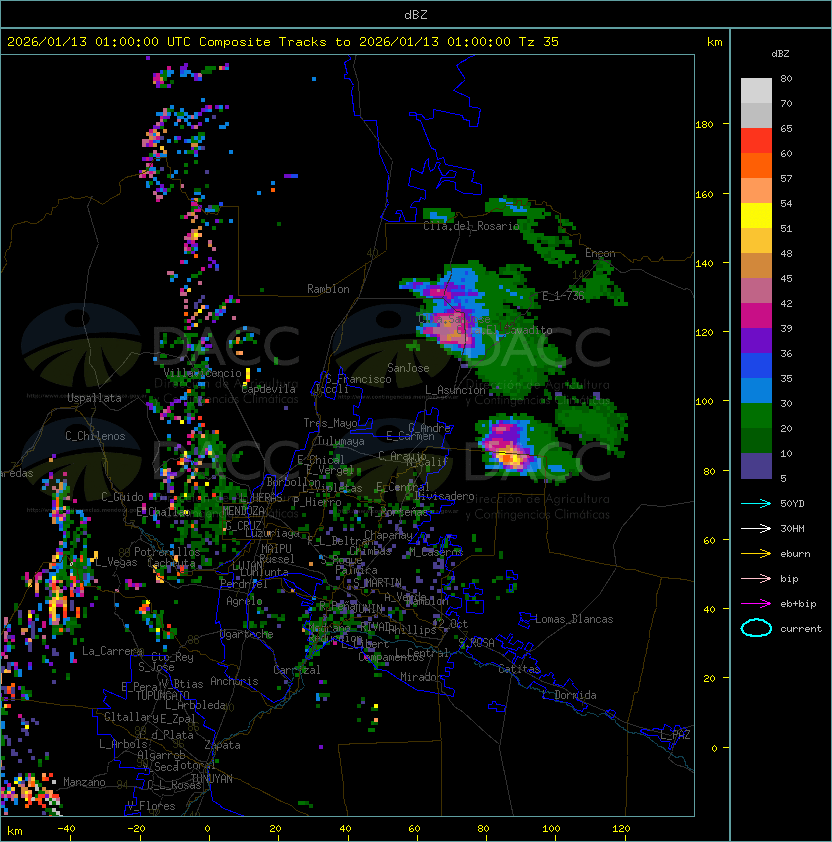Image resolution: width=832 pixels, height=842 pixels.
Task: Click the 'La_Carrera' map label
Action: tap(113, 651)
